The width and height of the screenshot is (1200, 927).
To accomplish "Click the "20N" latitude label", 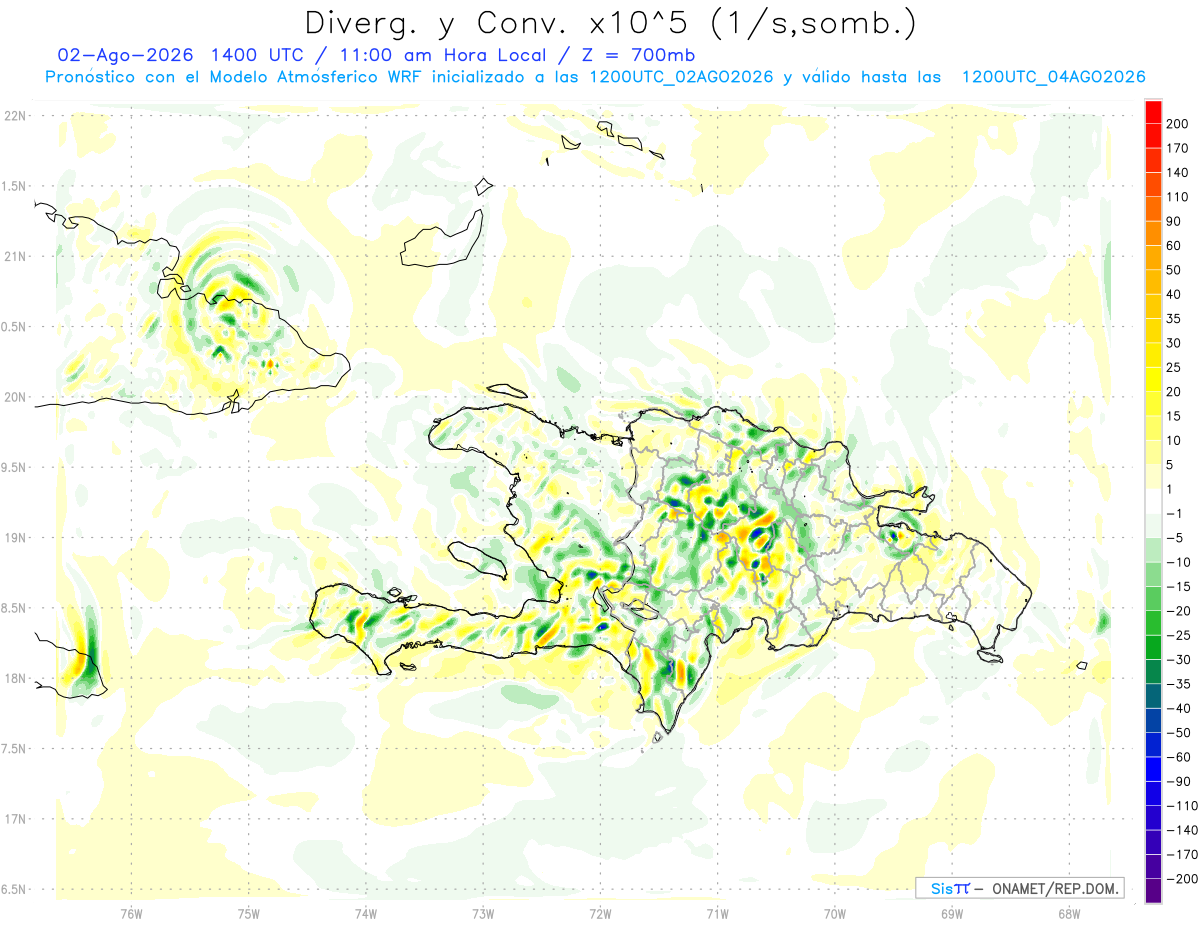I will (x=14, y=397).
